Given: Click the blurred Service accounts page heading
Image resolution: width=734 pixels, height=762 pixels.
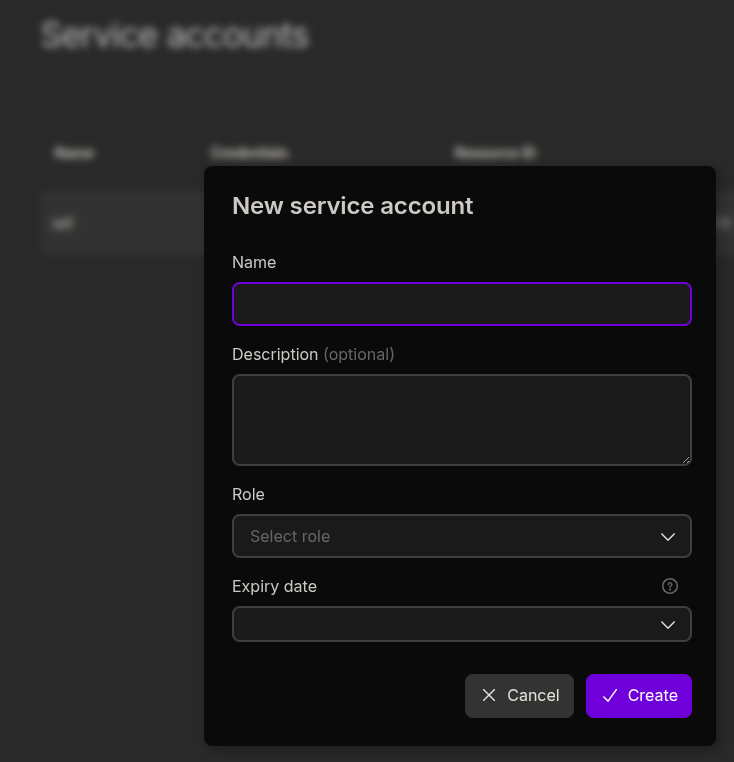Looking at the screenshot, I should click(175, 35).
